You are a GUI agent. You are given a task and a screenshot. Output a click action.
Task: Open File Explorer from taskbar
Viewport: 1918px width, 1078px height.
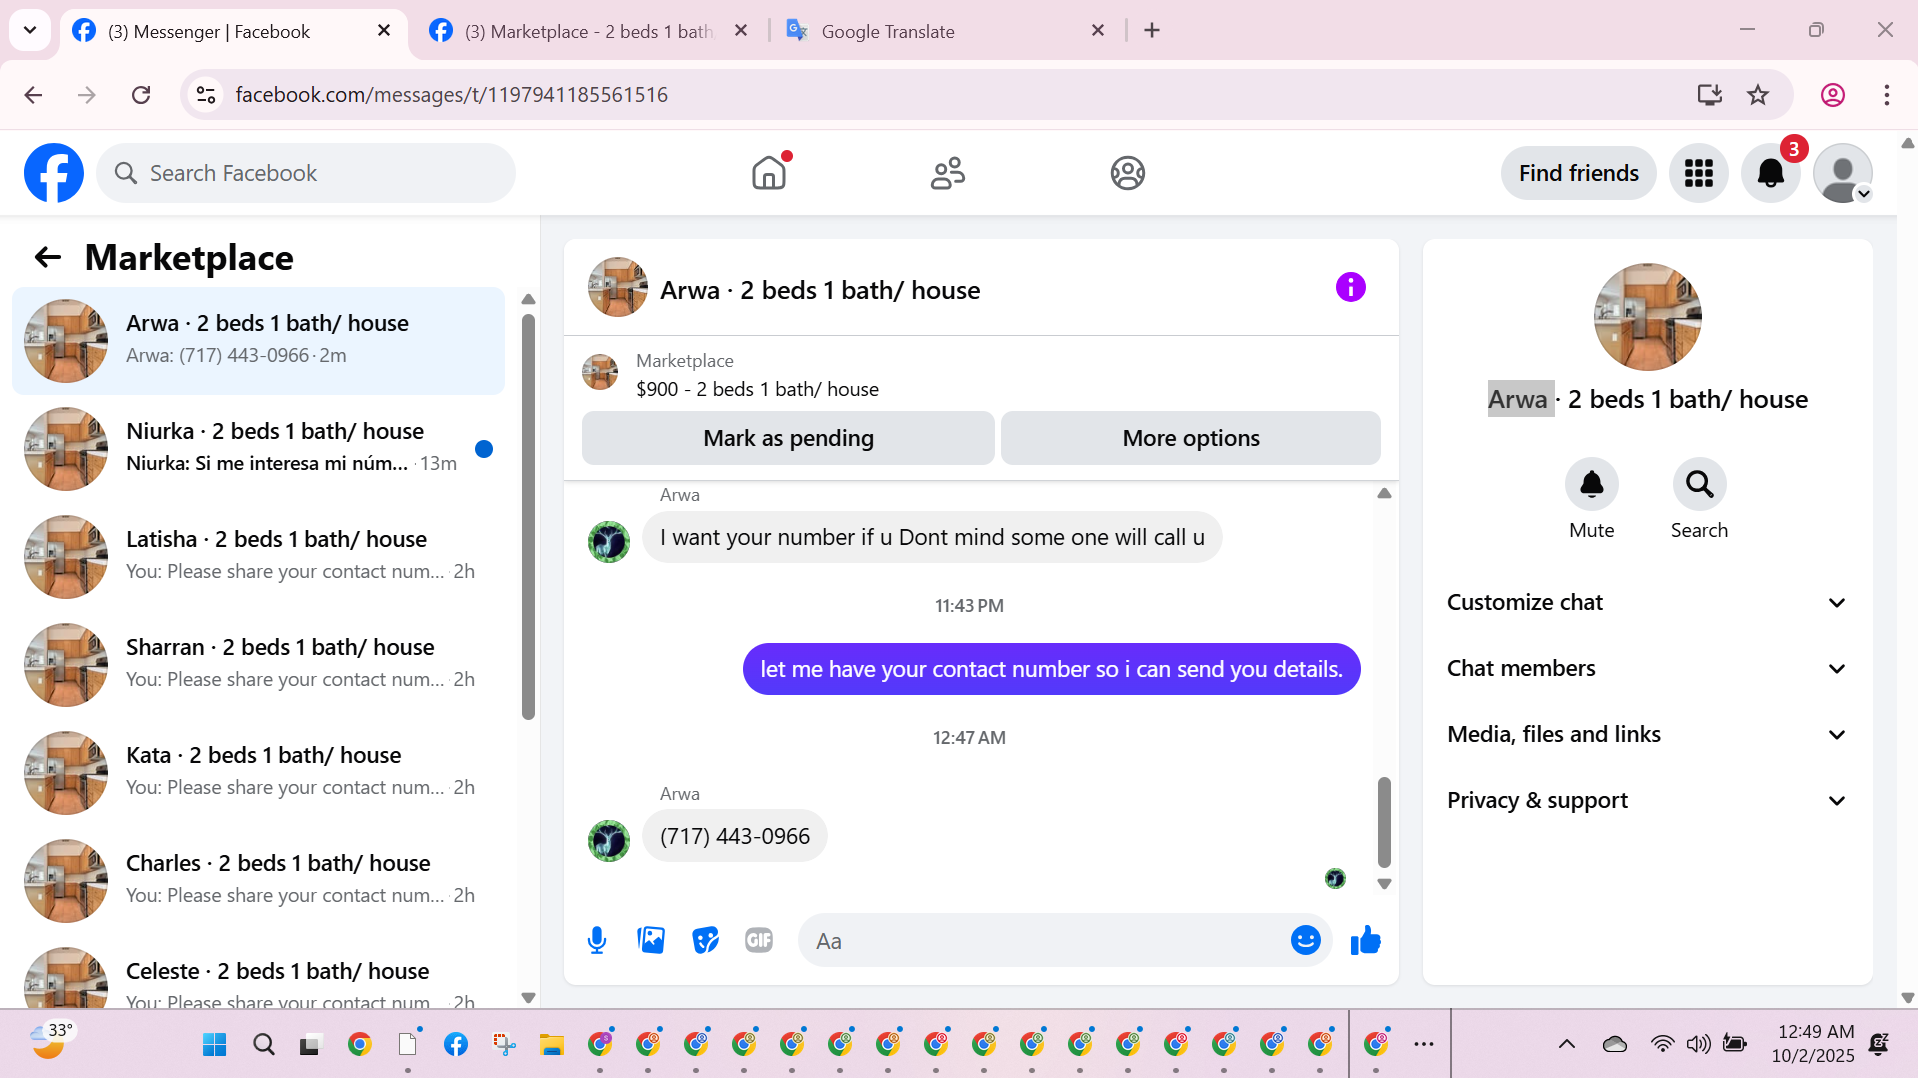(x=551, y=1045)
